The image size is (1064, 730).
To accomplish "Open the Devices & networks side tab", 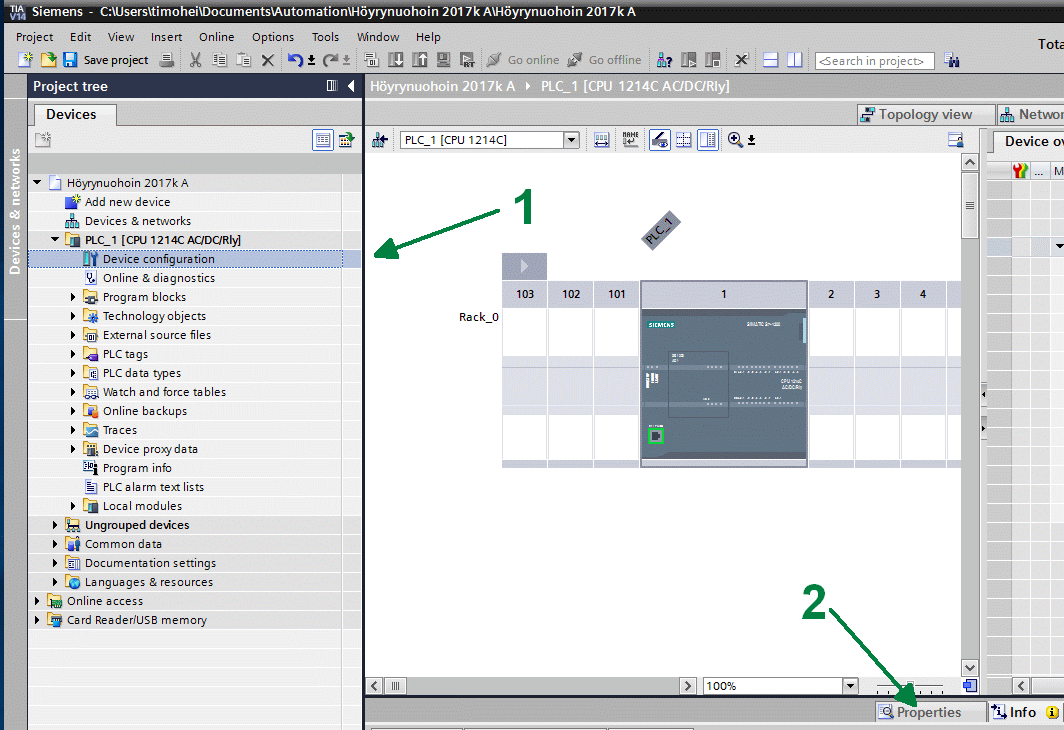I will [14, 210].
